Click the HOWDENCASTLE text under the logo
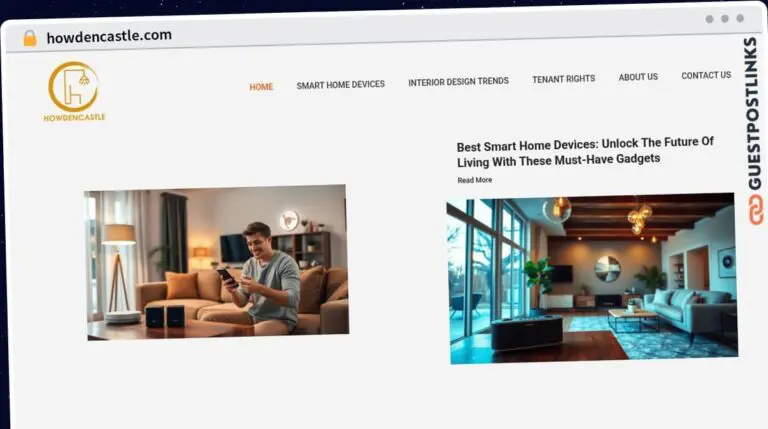 tap(74, 118)
